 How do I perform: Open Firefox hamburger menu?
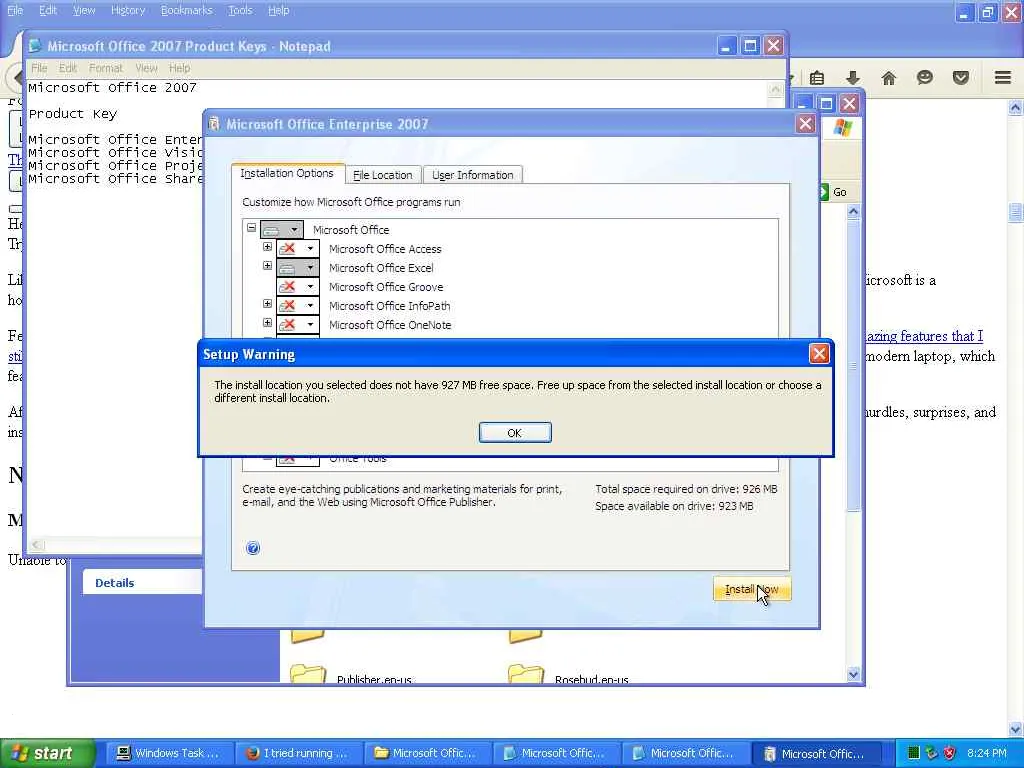(x=1003, y=78)
